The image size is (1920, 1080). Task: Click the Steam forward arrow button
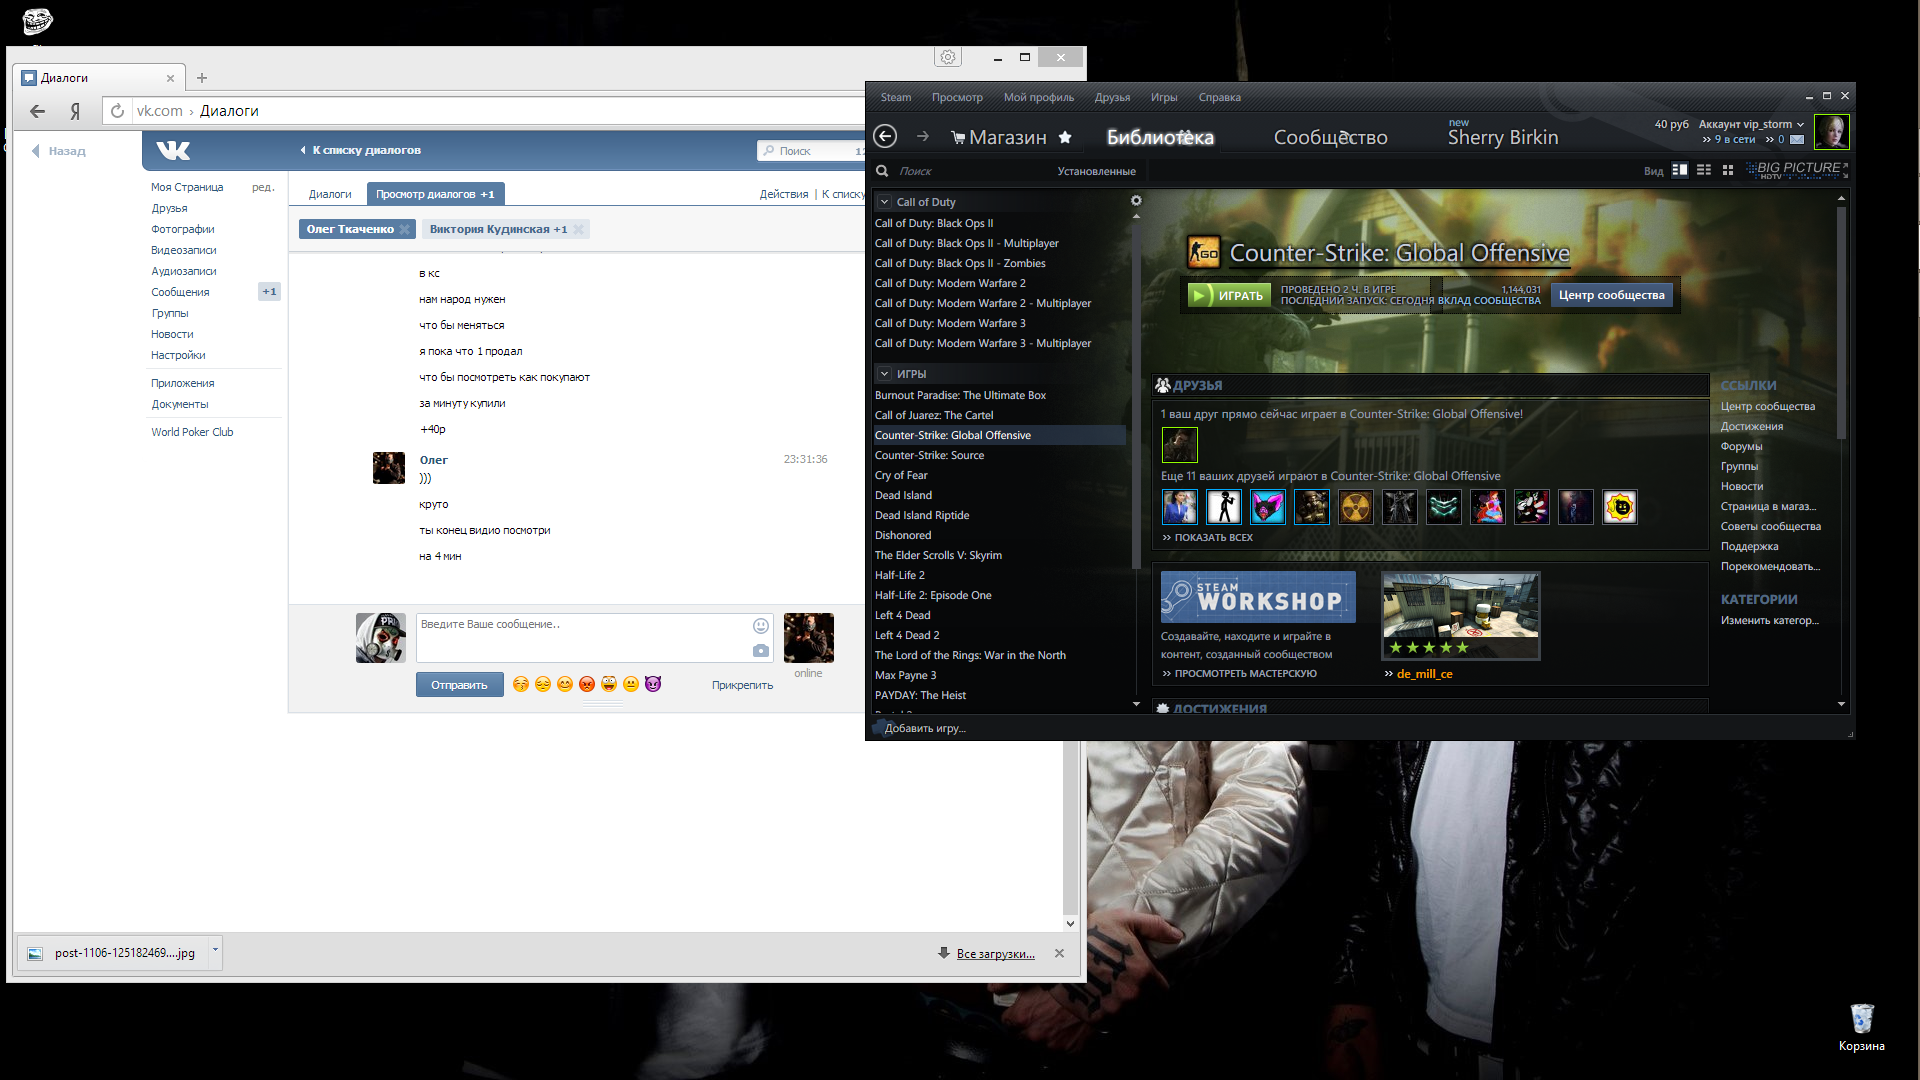923,136
